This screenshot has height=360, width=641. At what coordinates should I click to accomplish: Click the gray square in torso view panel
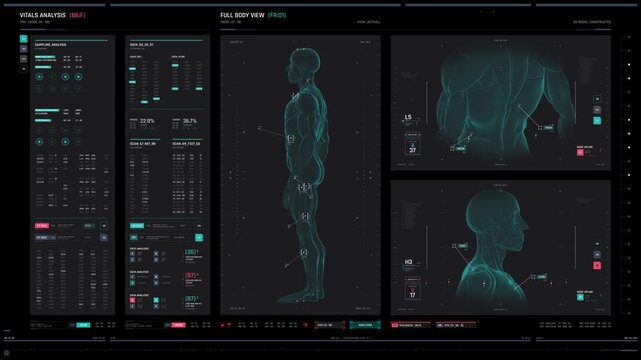[x=597, y=110]
